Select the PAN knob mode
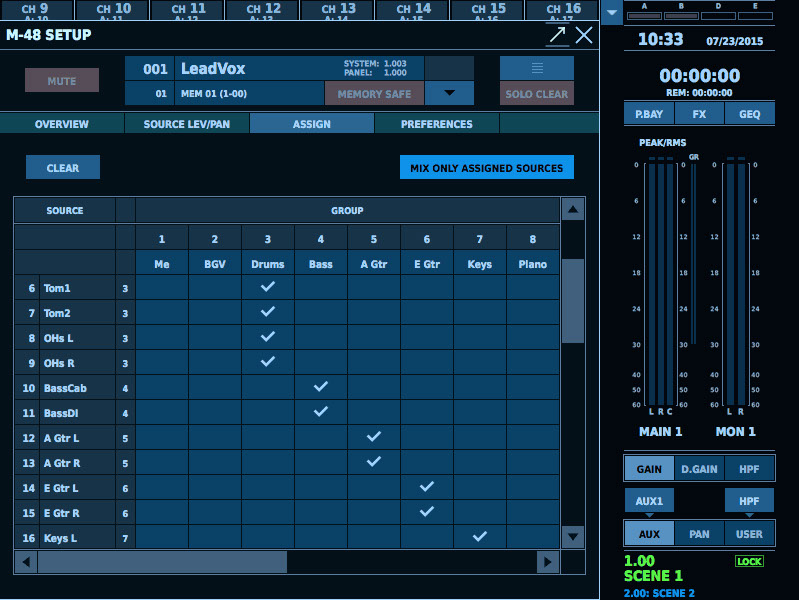799x600 pixels. click(x=699, y=534)
